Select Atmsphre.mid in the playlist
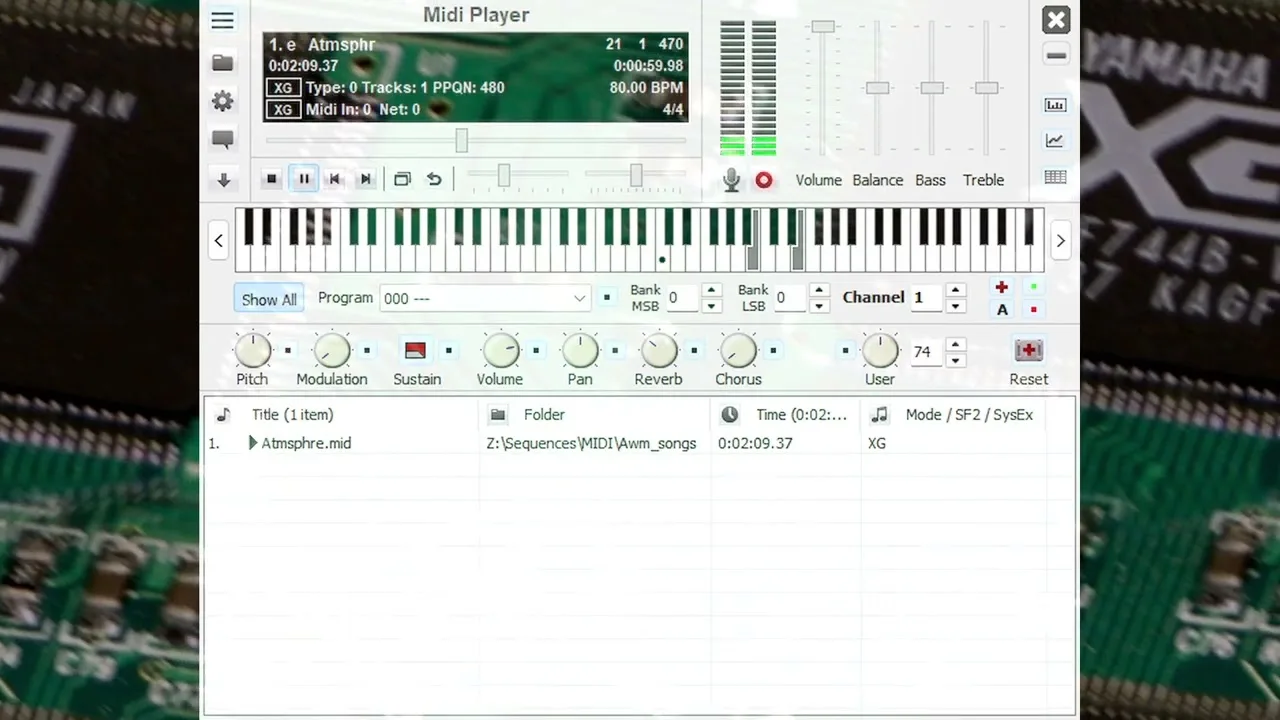 [306, 443]
